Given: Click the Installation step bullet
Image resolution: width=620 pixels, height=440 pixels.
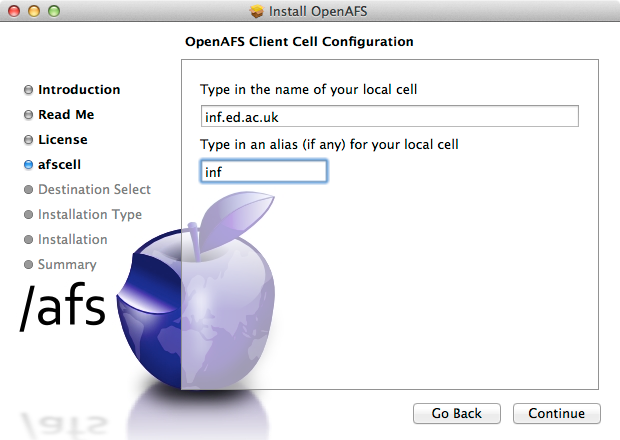Looking at the screenshot, I should [x=28, y=239].
